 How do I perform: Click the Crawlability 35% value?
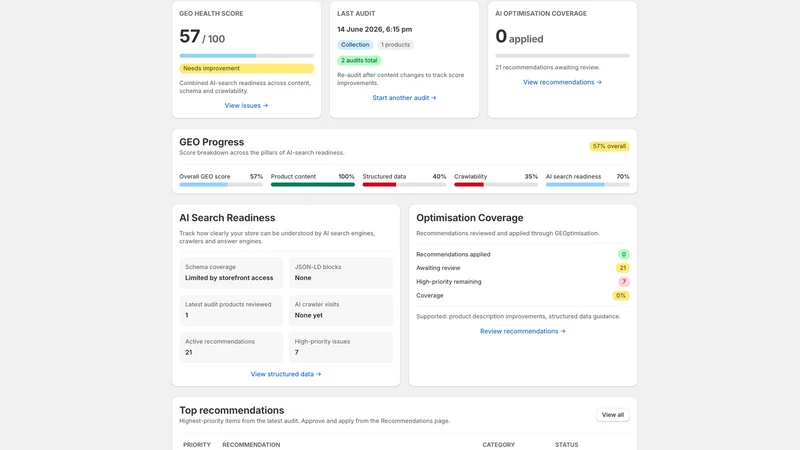531,177
